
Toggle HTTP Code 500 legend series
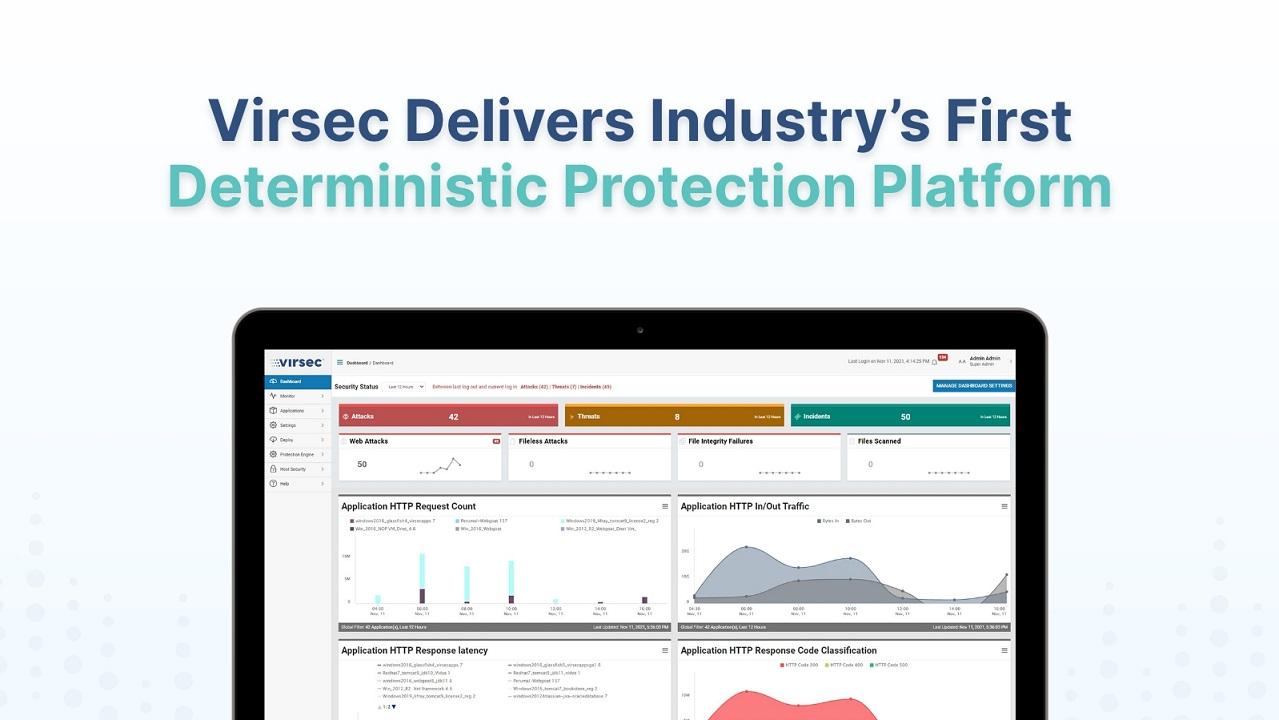[x=887, y=664]
